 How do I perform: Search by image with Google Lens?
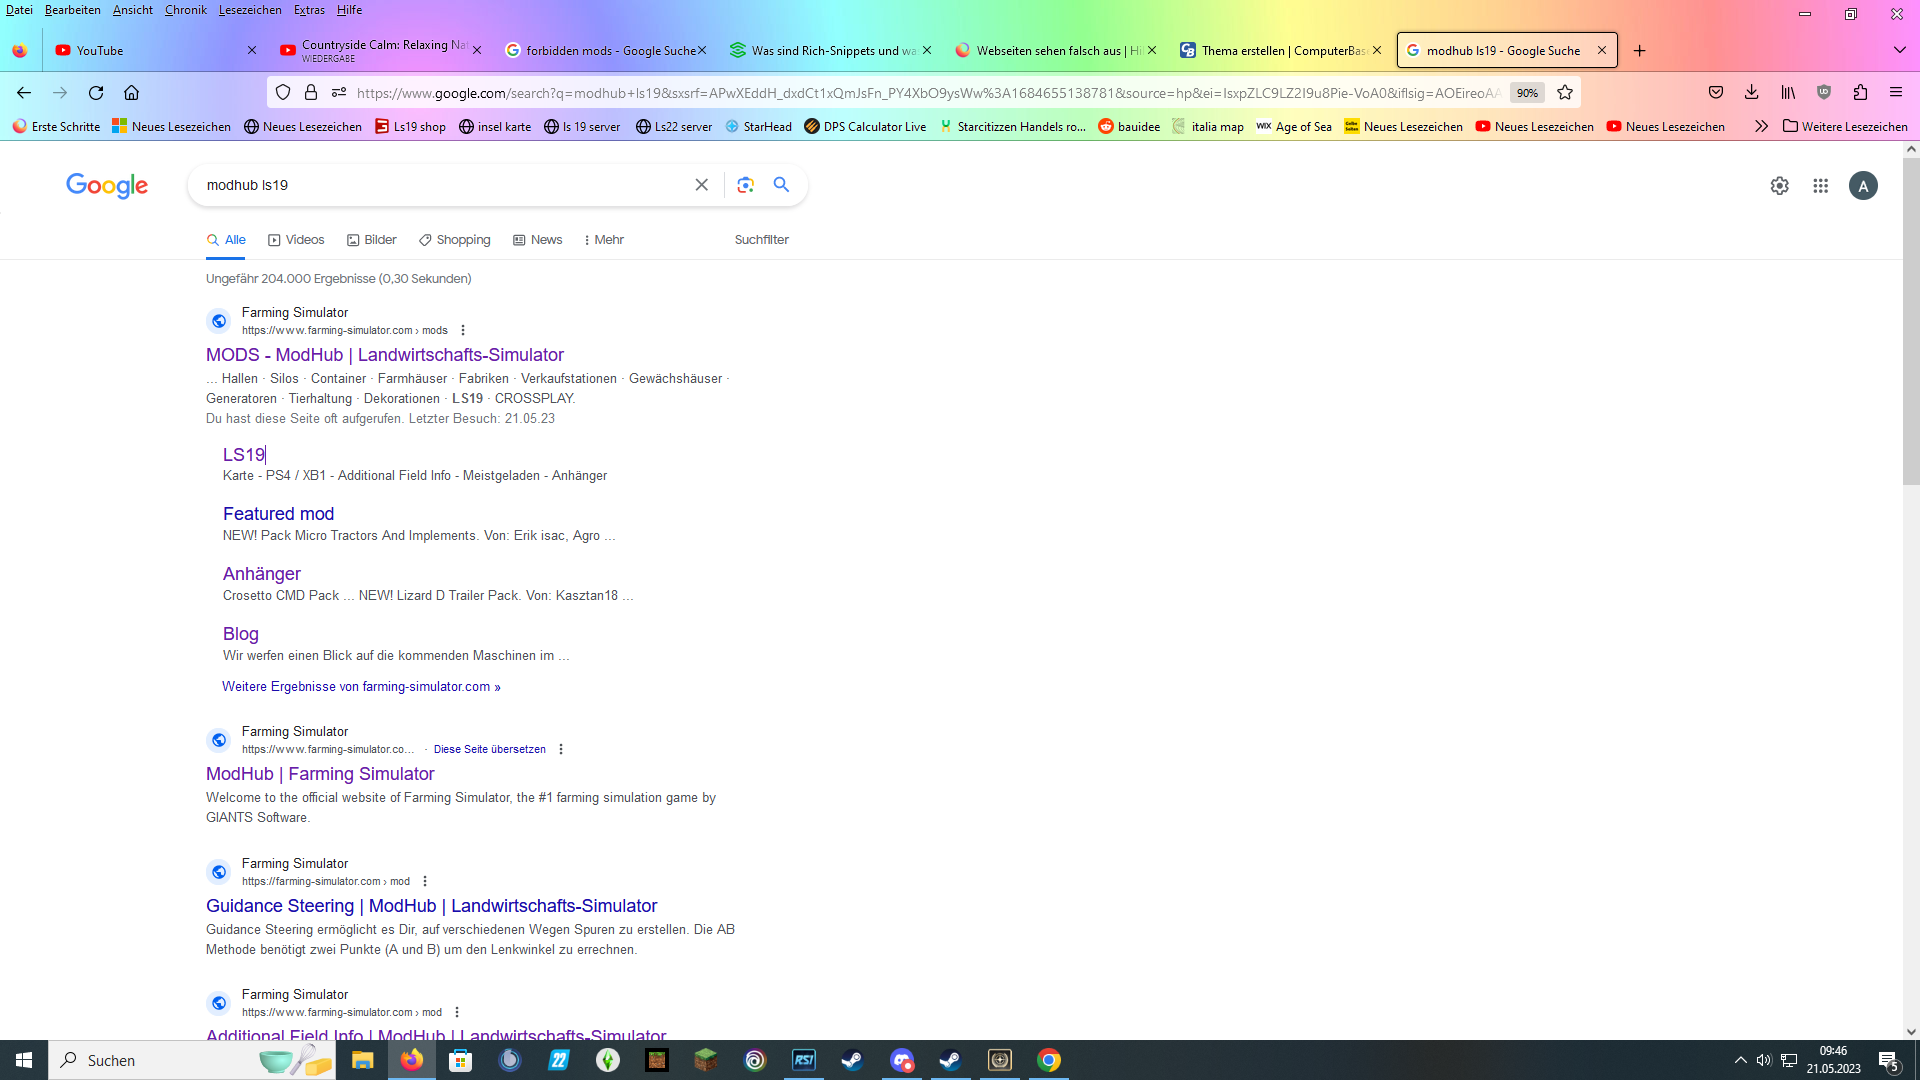click(746, 184)
